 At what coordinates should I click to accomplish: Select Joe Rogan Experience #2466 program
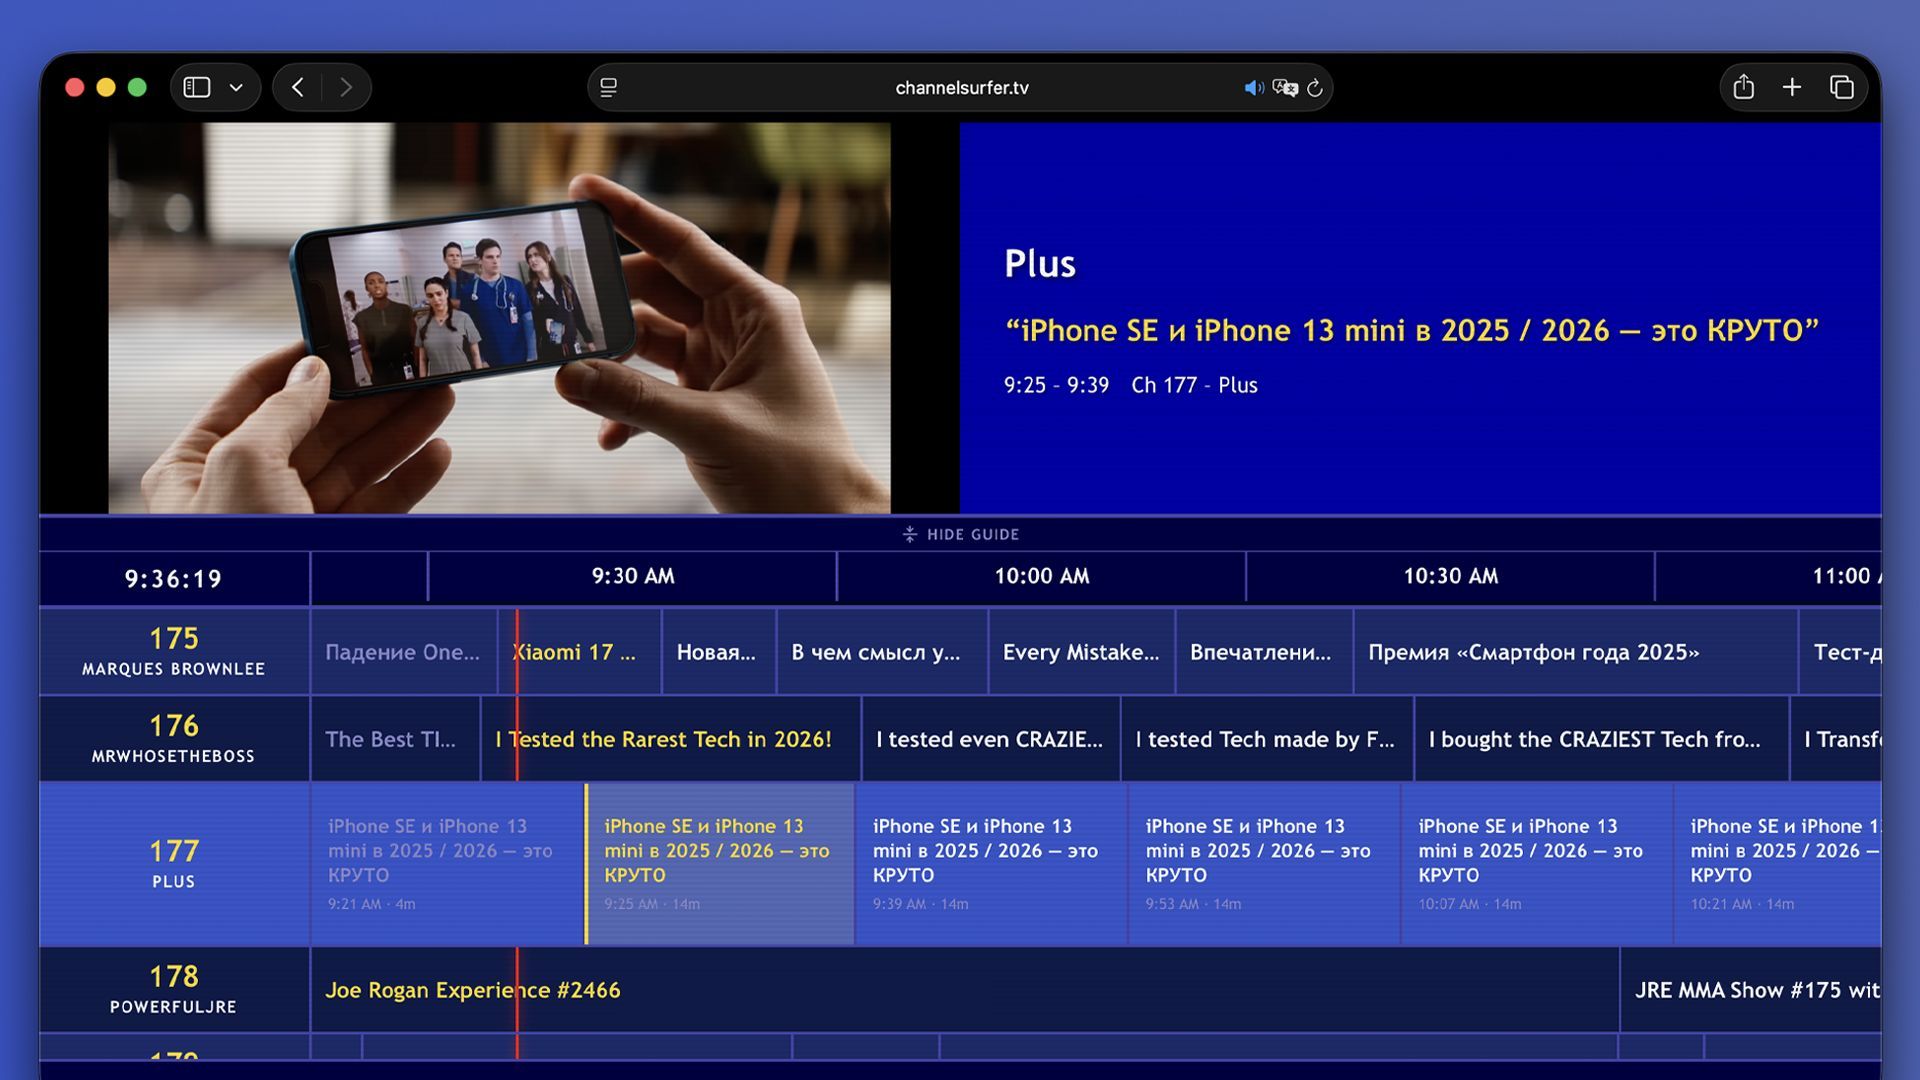[472, 990]
